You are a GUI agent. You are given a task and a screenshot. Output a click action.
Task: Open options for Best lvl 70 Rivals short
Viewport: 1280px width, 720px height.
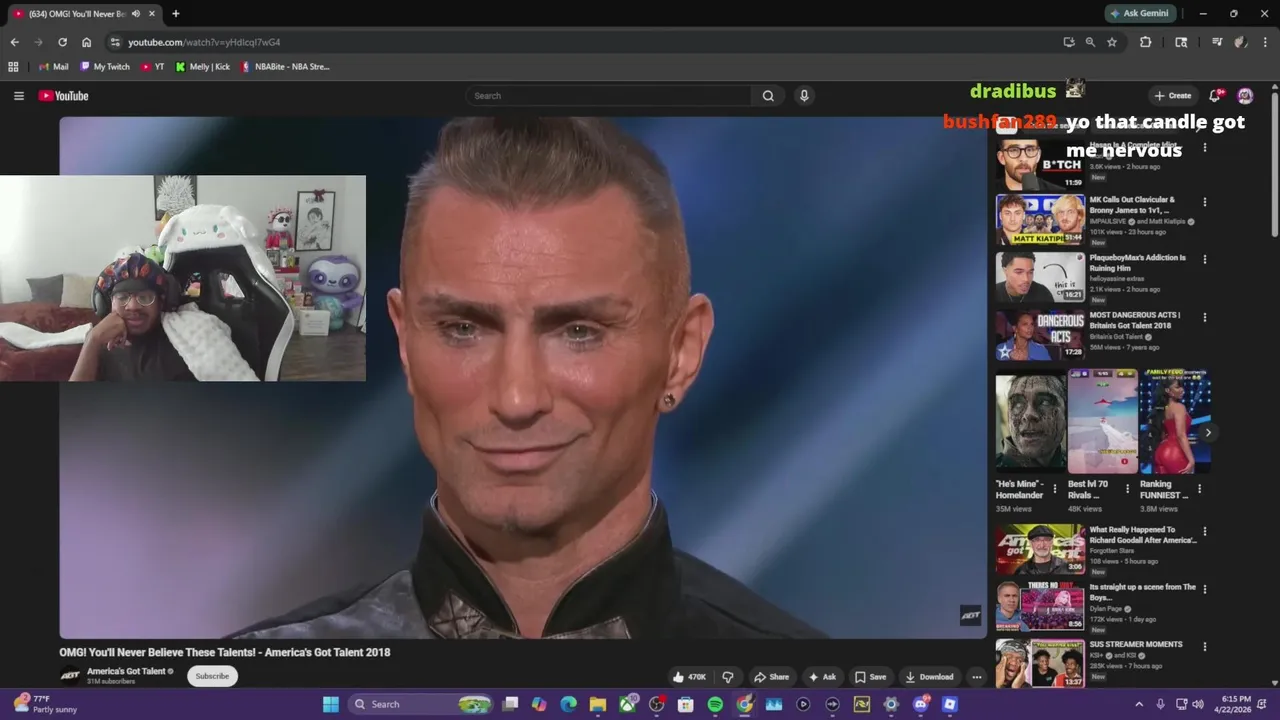tap(1127, 489)
